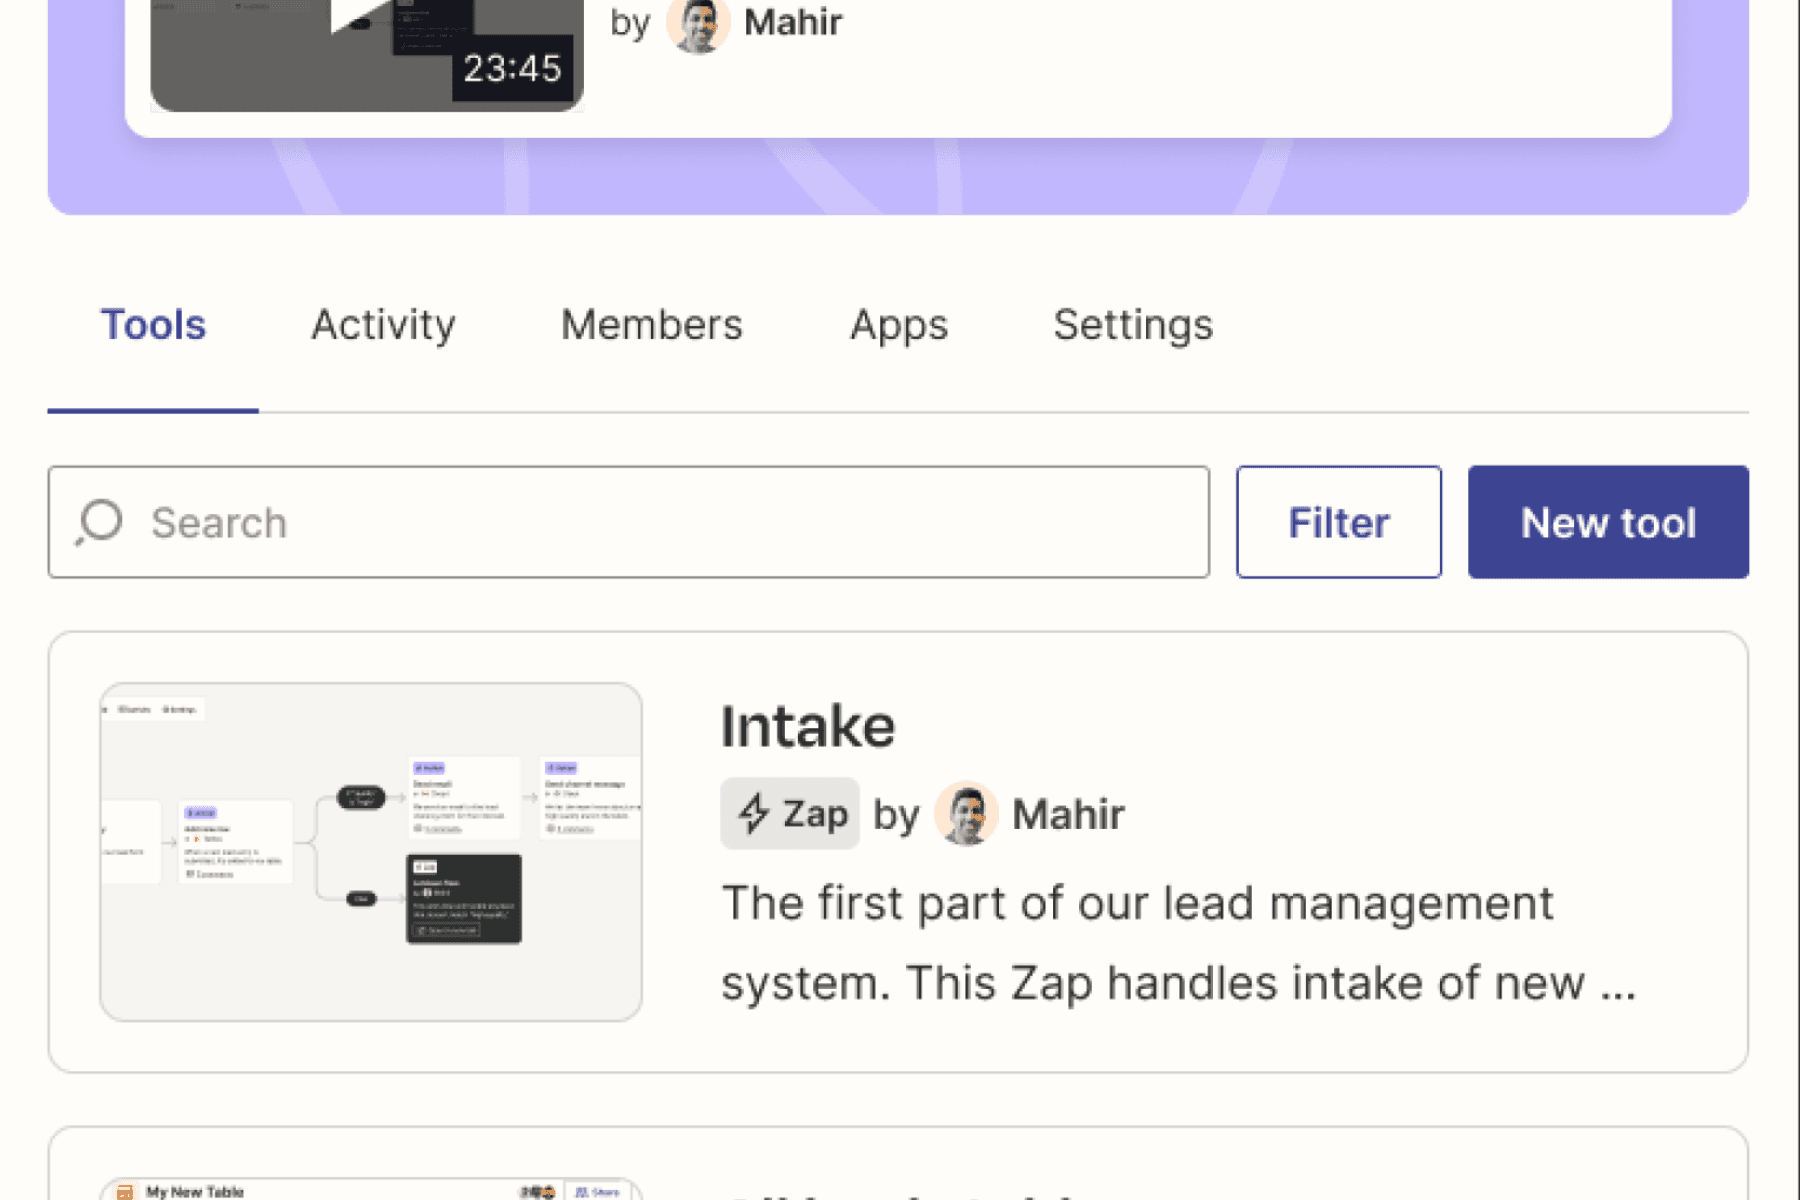Open Mahir's profile name beside the video
Screen dimensions: 1800x1200
point(793,22)
